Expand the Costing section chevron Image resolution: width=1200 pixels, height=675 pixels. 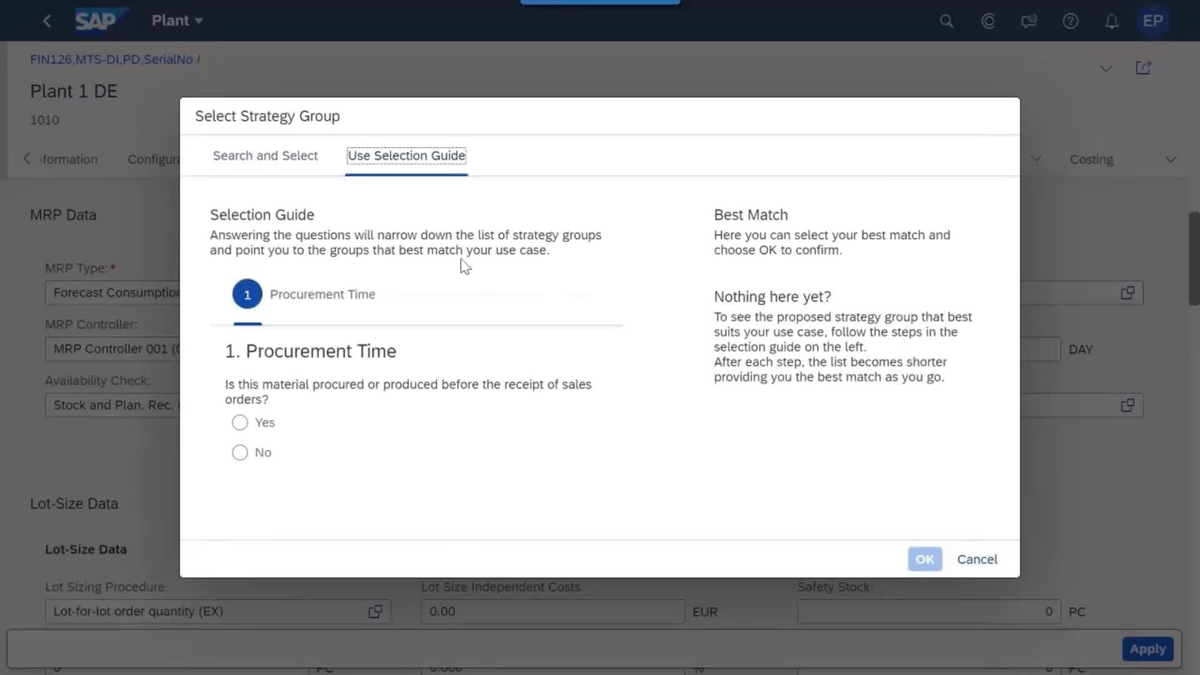click(x=1170, y=159)
